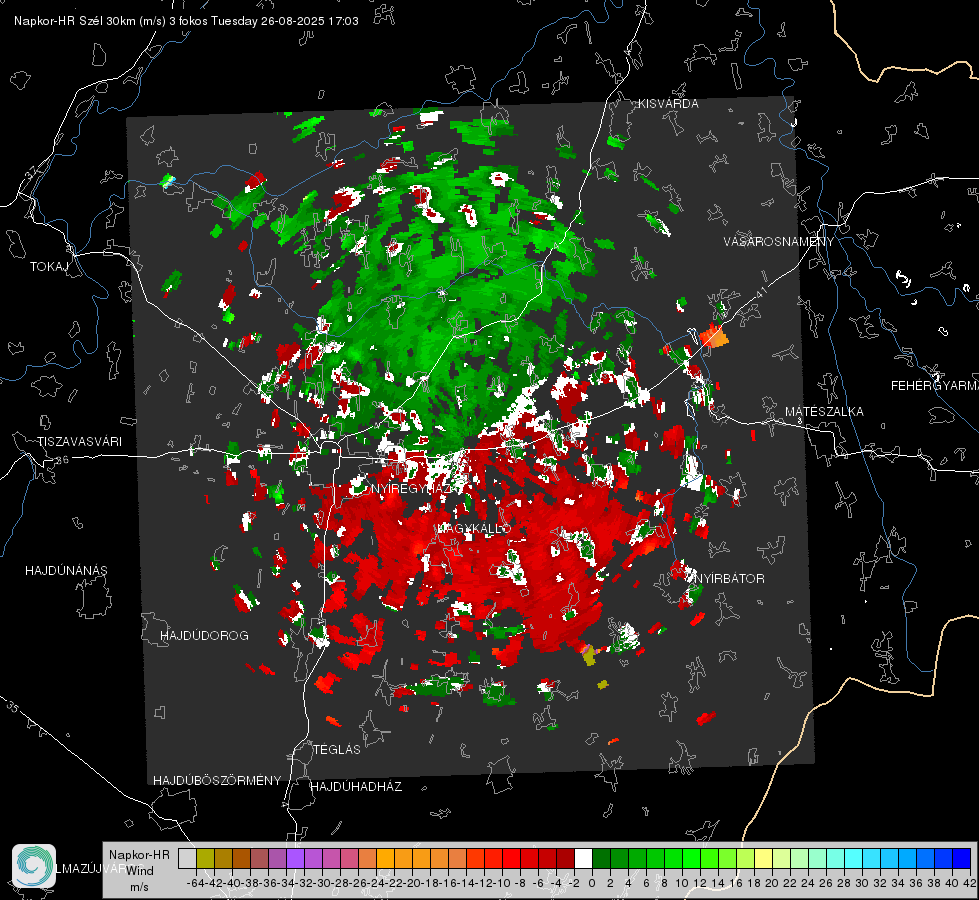Image resolution: width=979 pixels, height=900 pixels.
Task: Click the HAJDÚNÁNÁS town label
Action: pyautogui.click(x=66, y=570)
